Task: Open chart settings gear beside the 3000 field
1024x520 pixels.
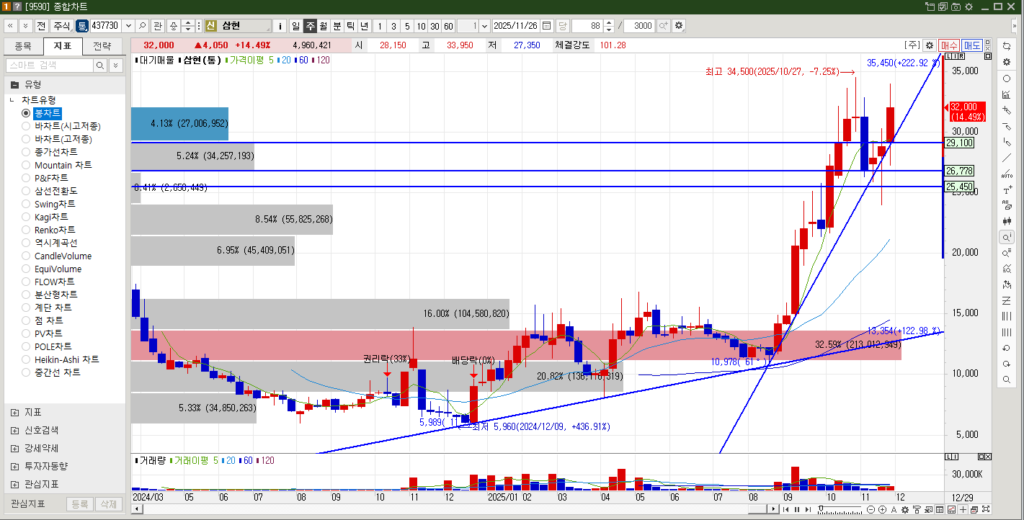Action: (x=679, y=25)
